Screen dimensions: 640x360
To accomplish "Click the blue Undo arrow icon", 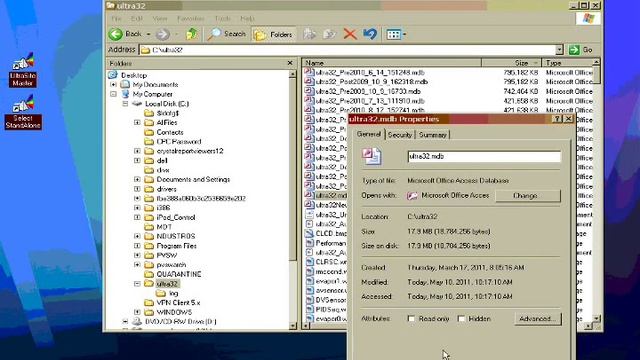I will coord(370,34).
